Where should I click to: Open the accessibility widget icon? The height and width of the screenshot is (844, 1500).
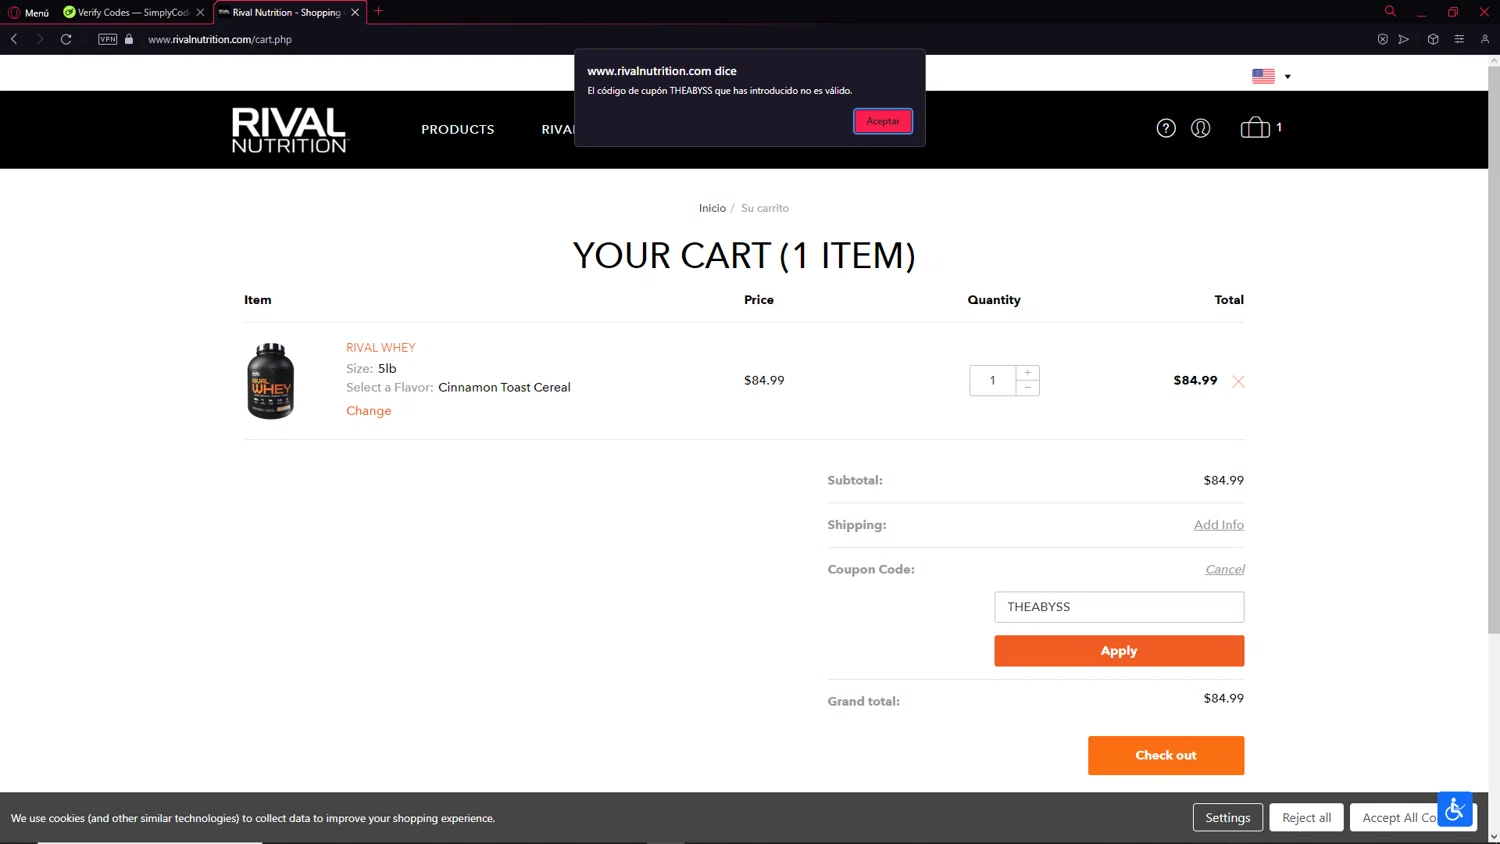[x=1455, y=809]
